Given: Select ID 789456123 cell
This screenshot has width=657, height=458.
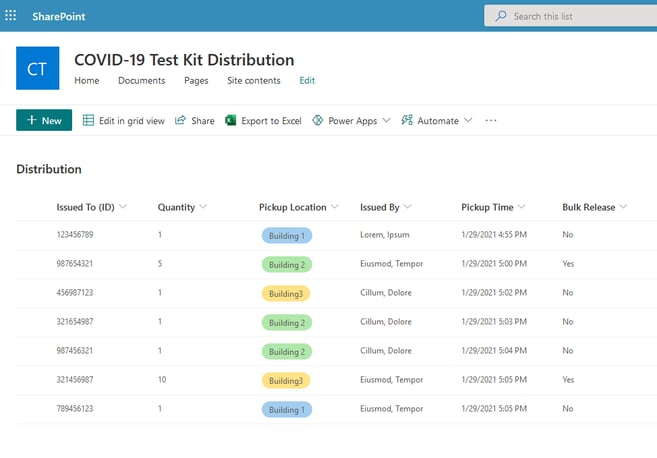Looking at the screenshot, I should tap(75, 408).
